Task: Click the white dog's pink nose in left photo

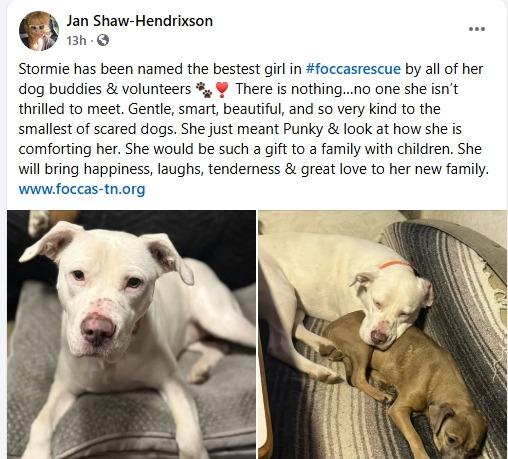Action: (x=98, y=330)
